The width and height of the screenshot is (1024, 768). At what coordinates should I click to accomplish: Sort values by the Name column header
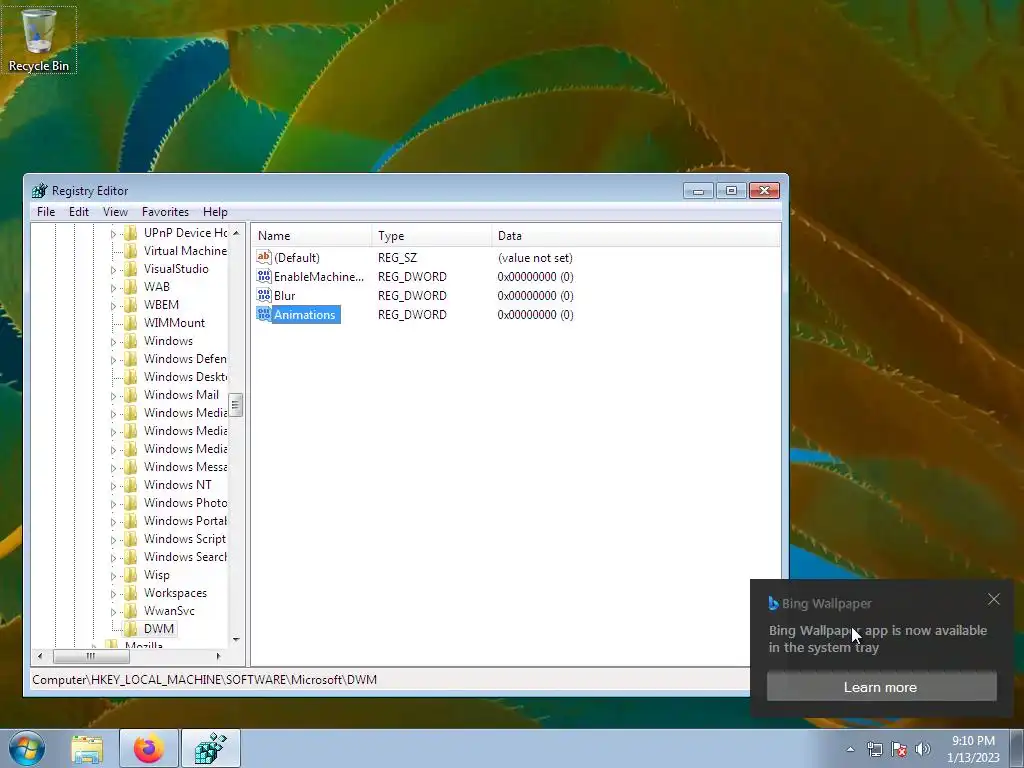(x=312, y=236)
